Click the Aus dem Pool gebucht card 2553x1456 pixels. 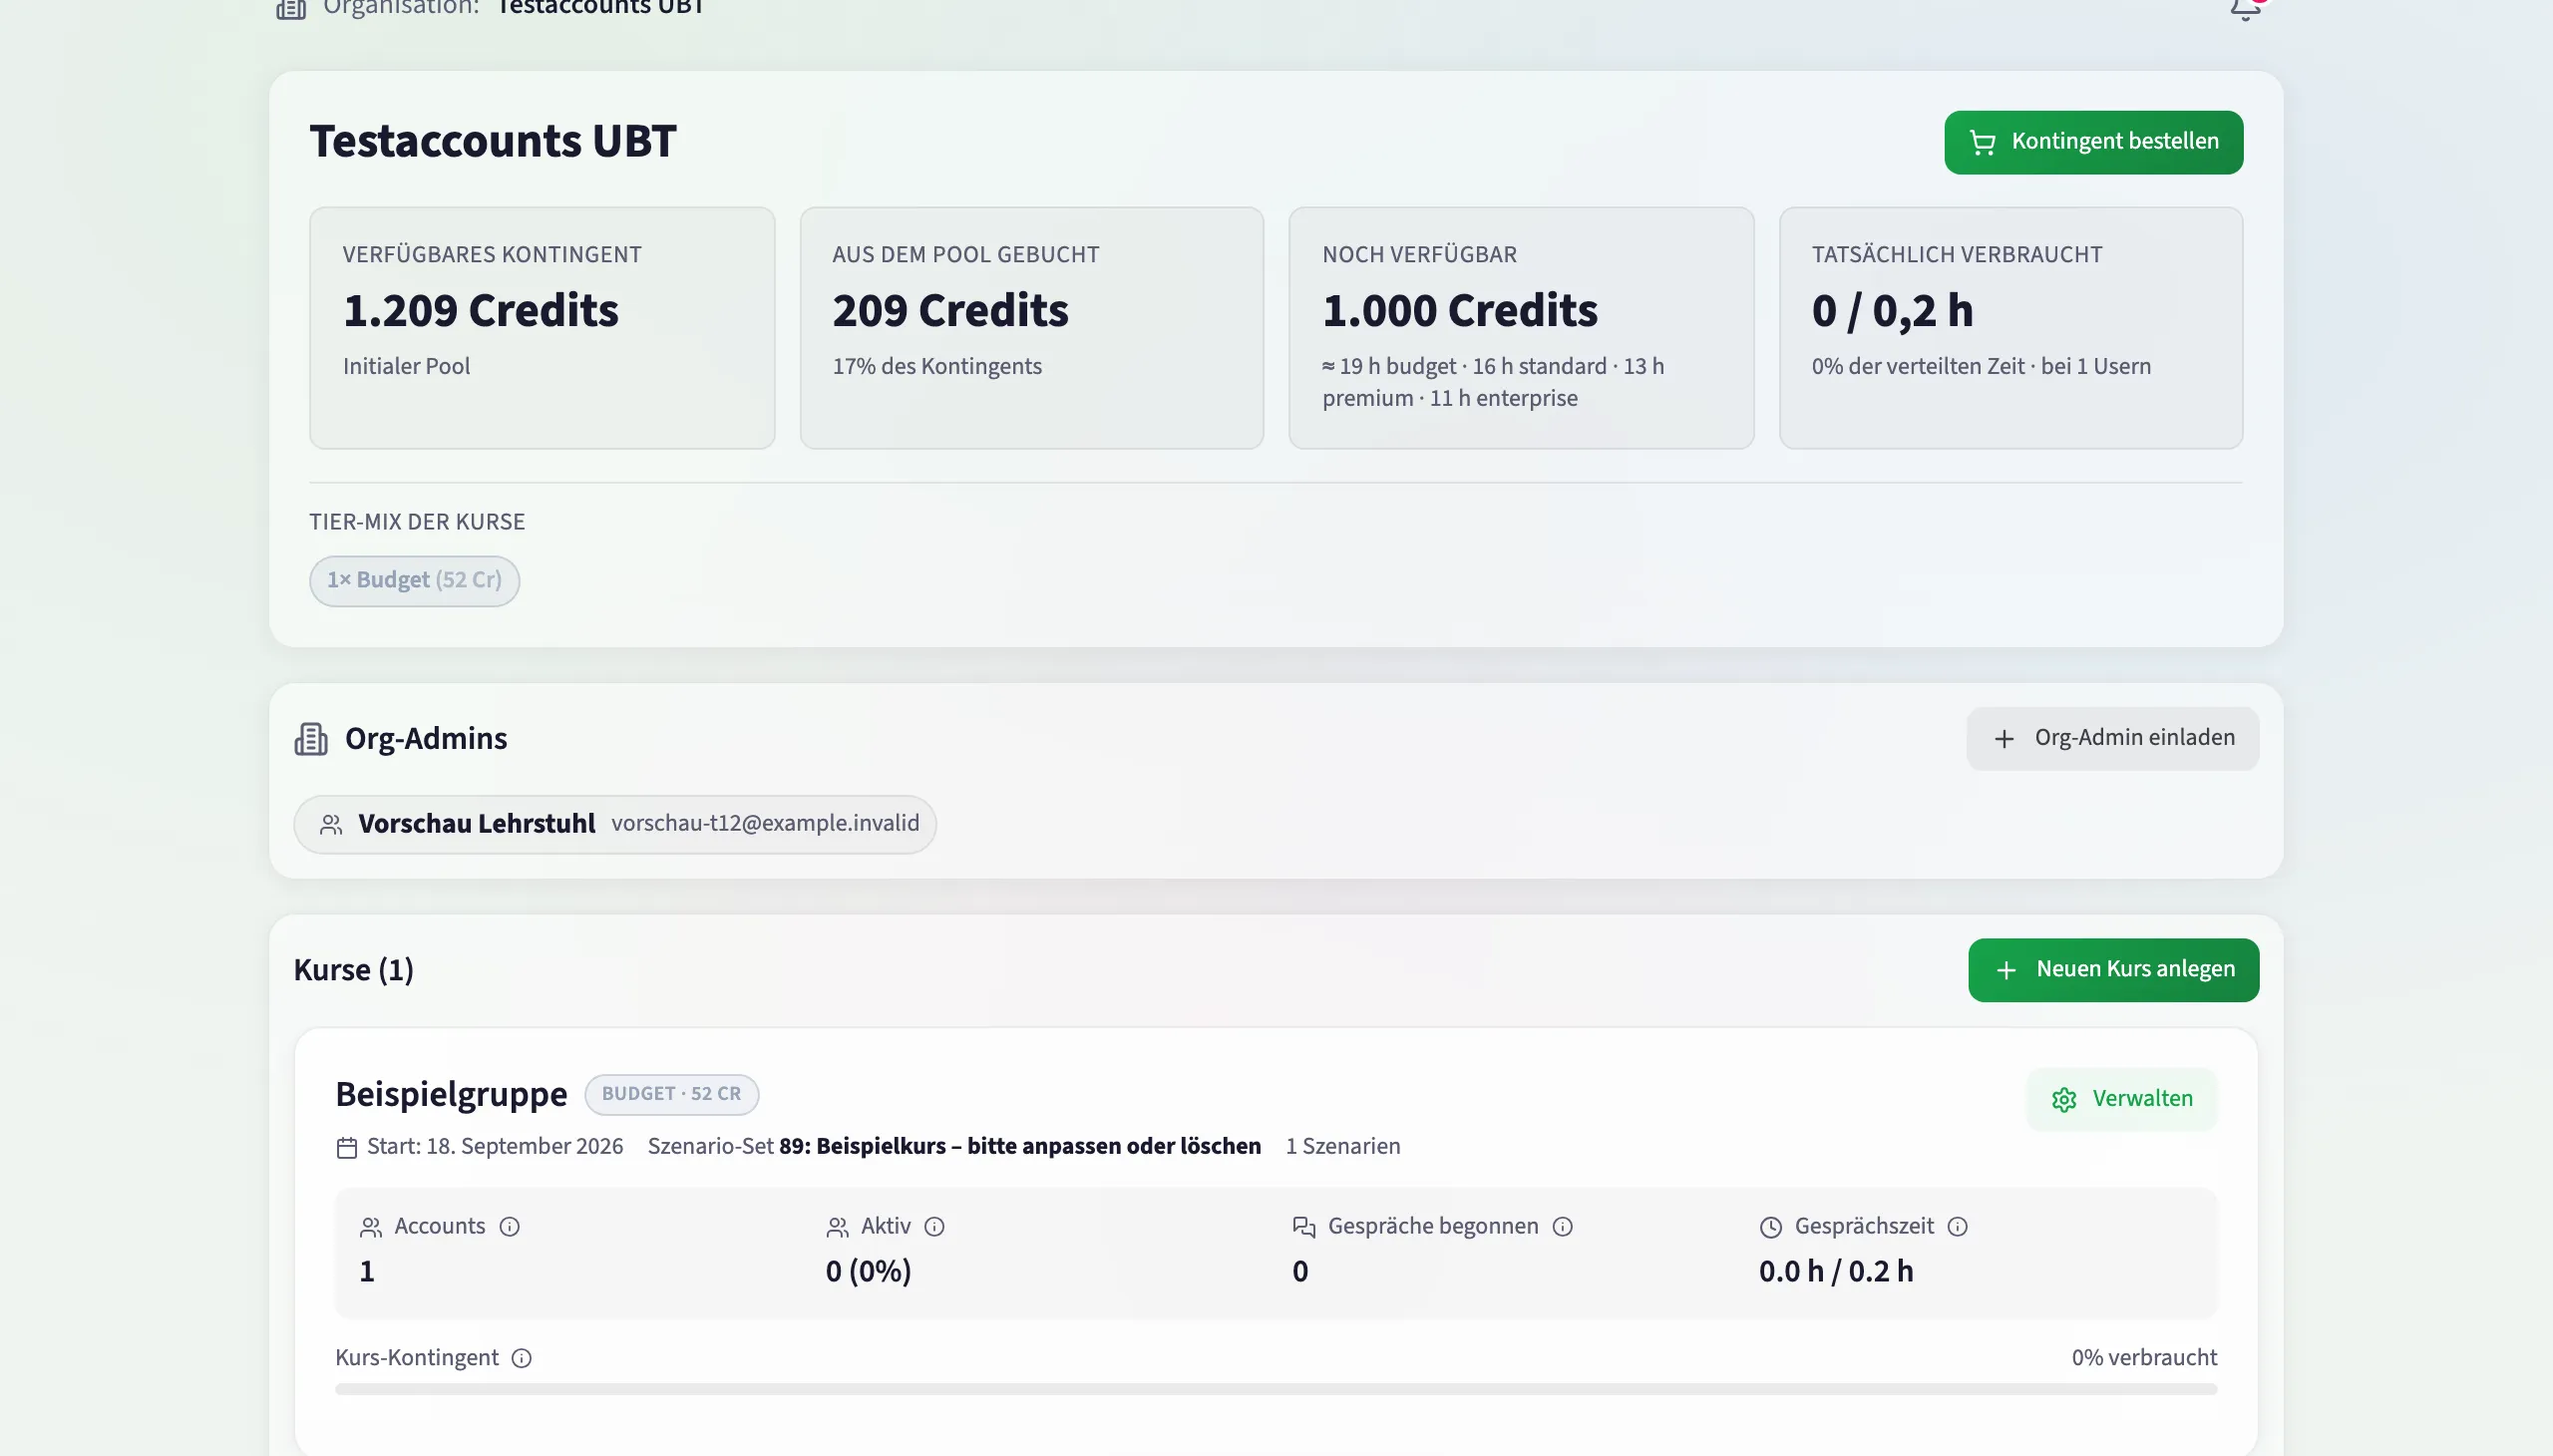[x=1032, y=328]
